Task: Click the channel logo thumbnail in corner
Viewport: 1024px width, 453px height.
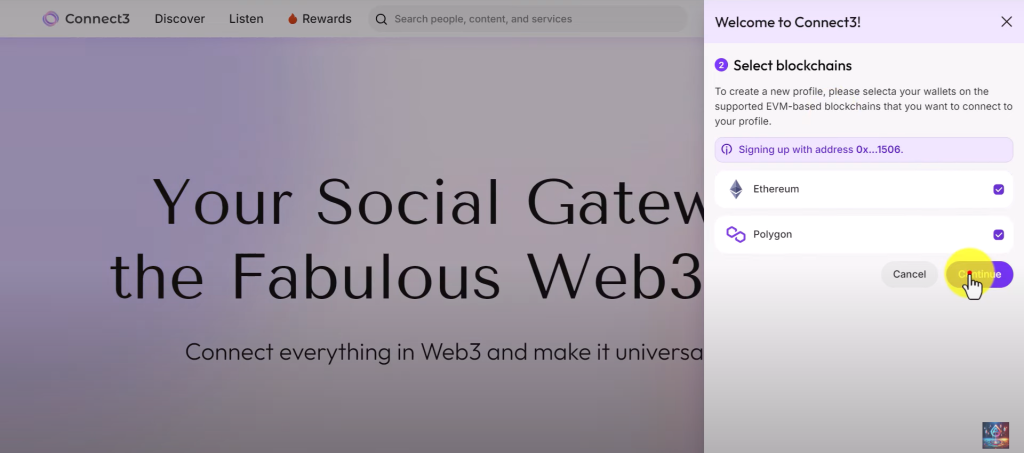Action: pyautogui.click(x=995, y=434)
